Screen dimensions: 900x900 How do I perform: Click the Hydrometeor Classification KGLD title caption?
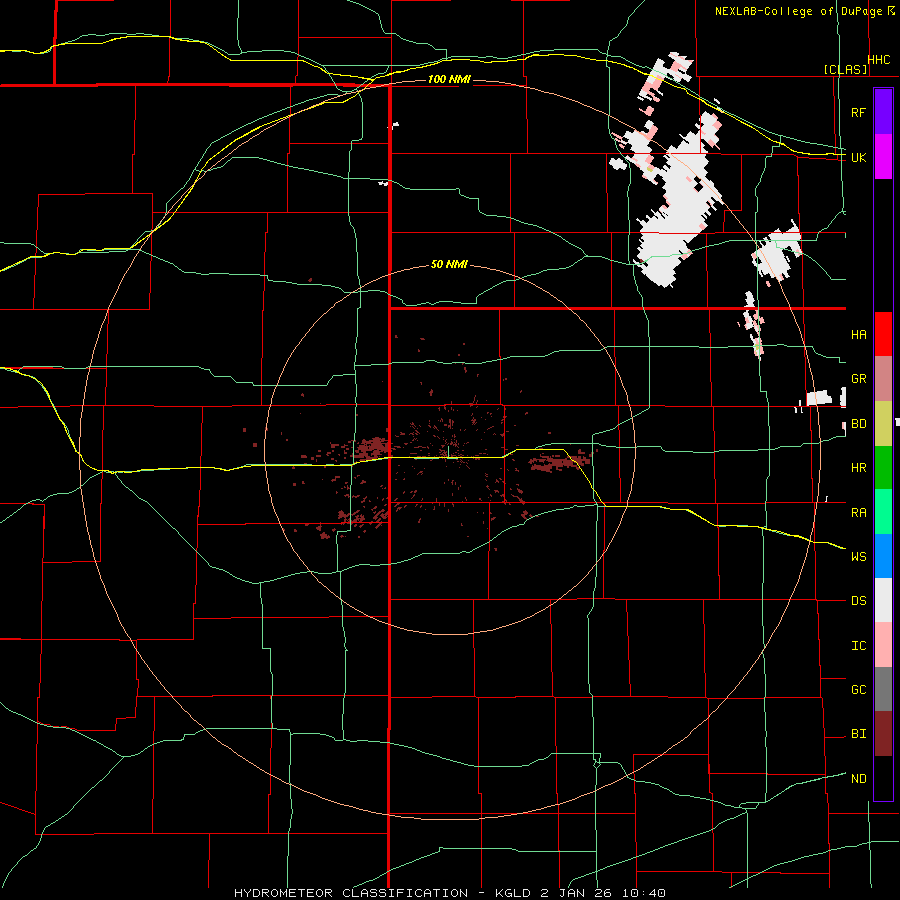point(449,893)
